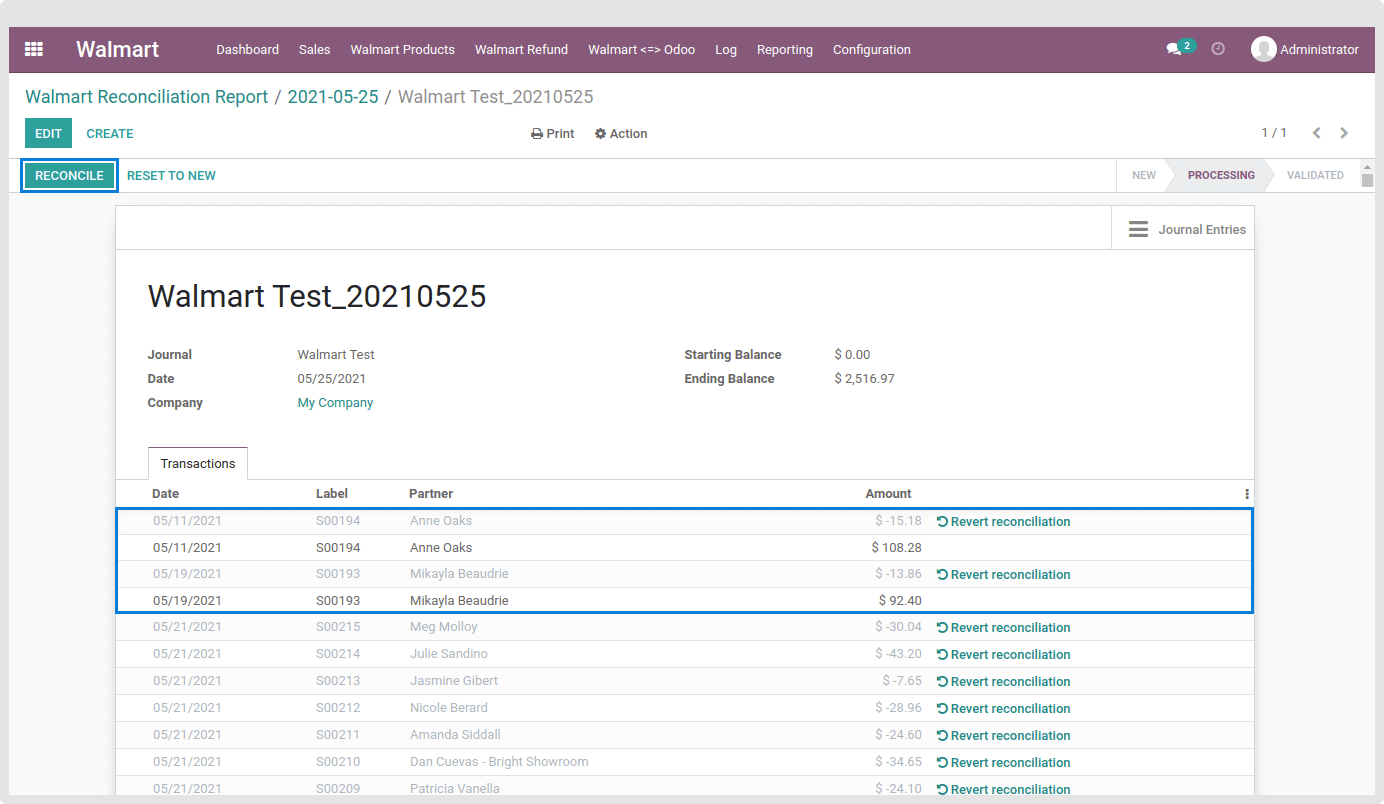The image size is (1384, 804).
Task: Sort by the Label column header
Action: click(x=332, y=494)
